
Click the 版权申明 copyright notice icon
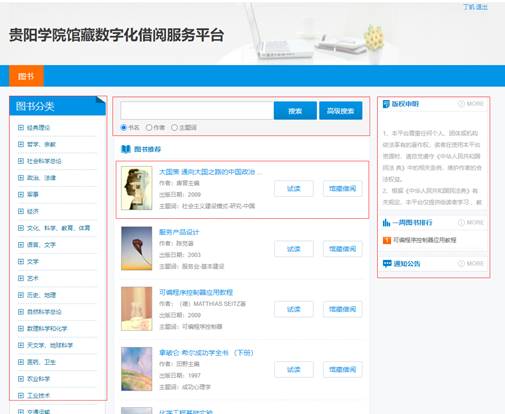click(x=386, y=104)
